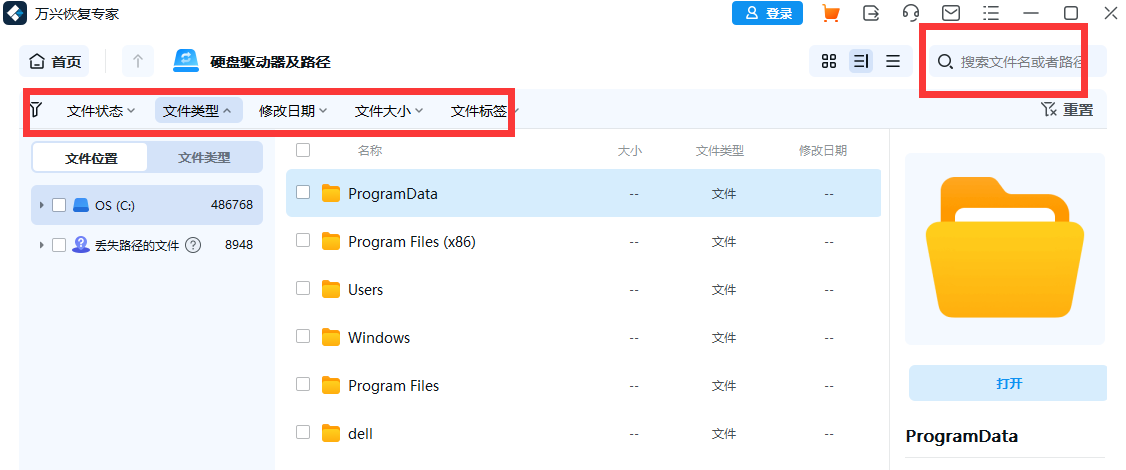
Task: Open the 文件状态 filter dropdown
Action: pos(101,111)
